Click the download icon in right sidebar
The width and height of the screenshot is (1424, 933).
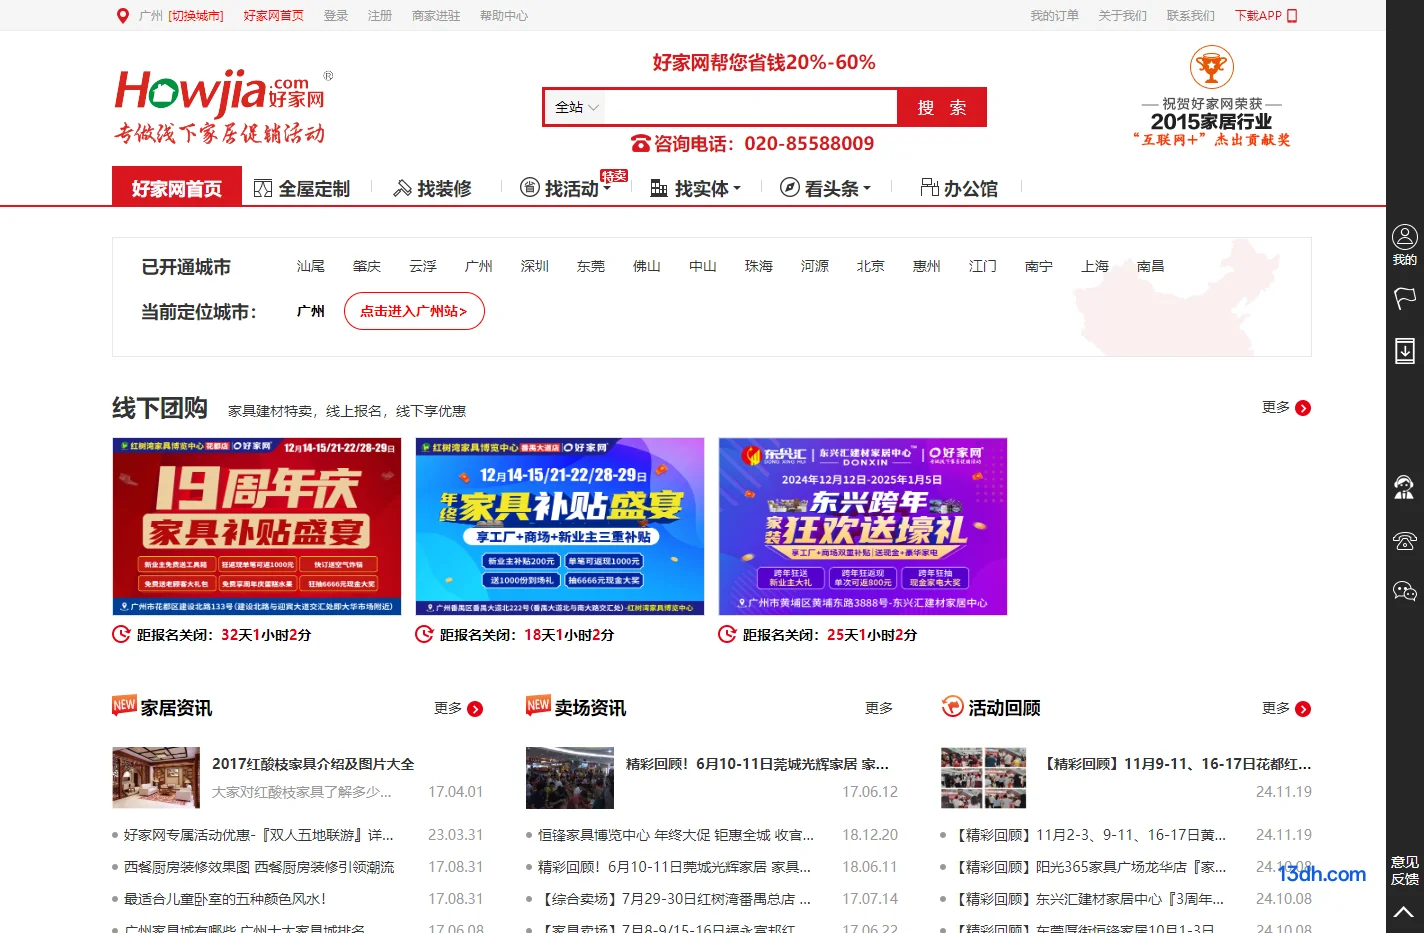(1405, 350)
